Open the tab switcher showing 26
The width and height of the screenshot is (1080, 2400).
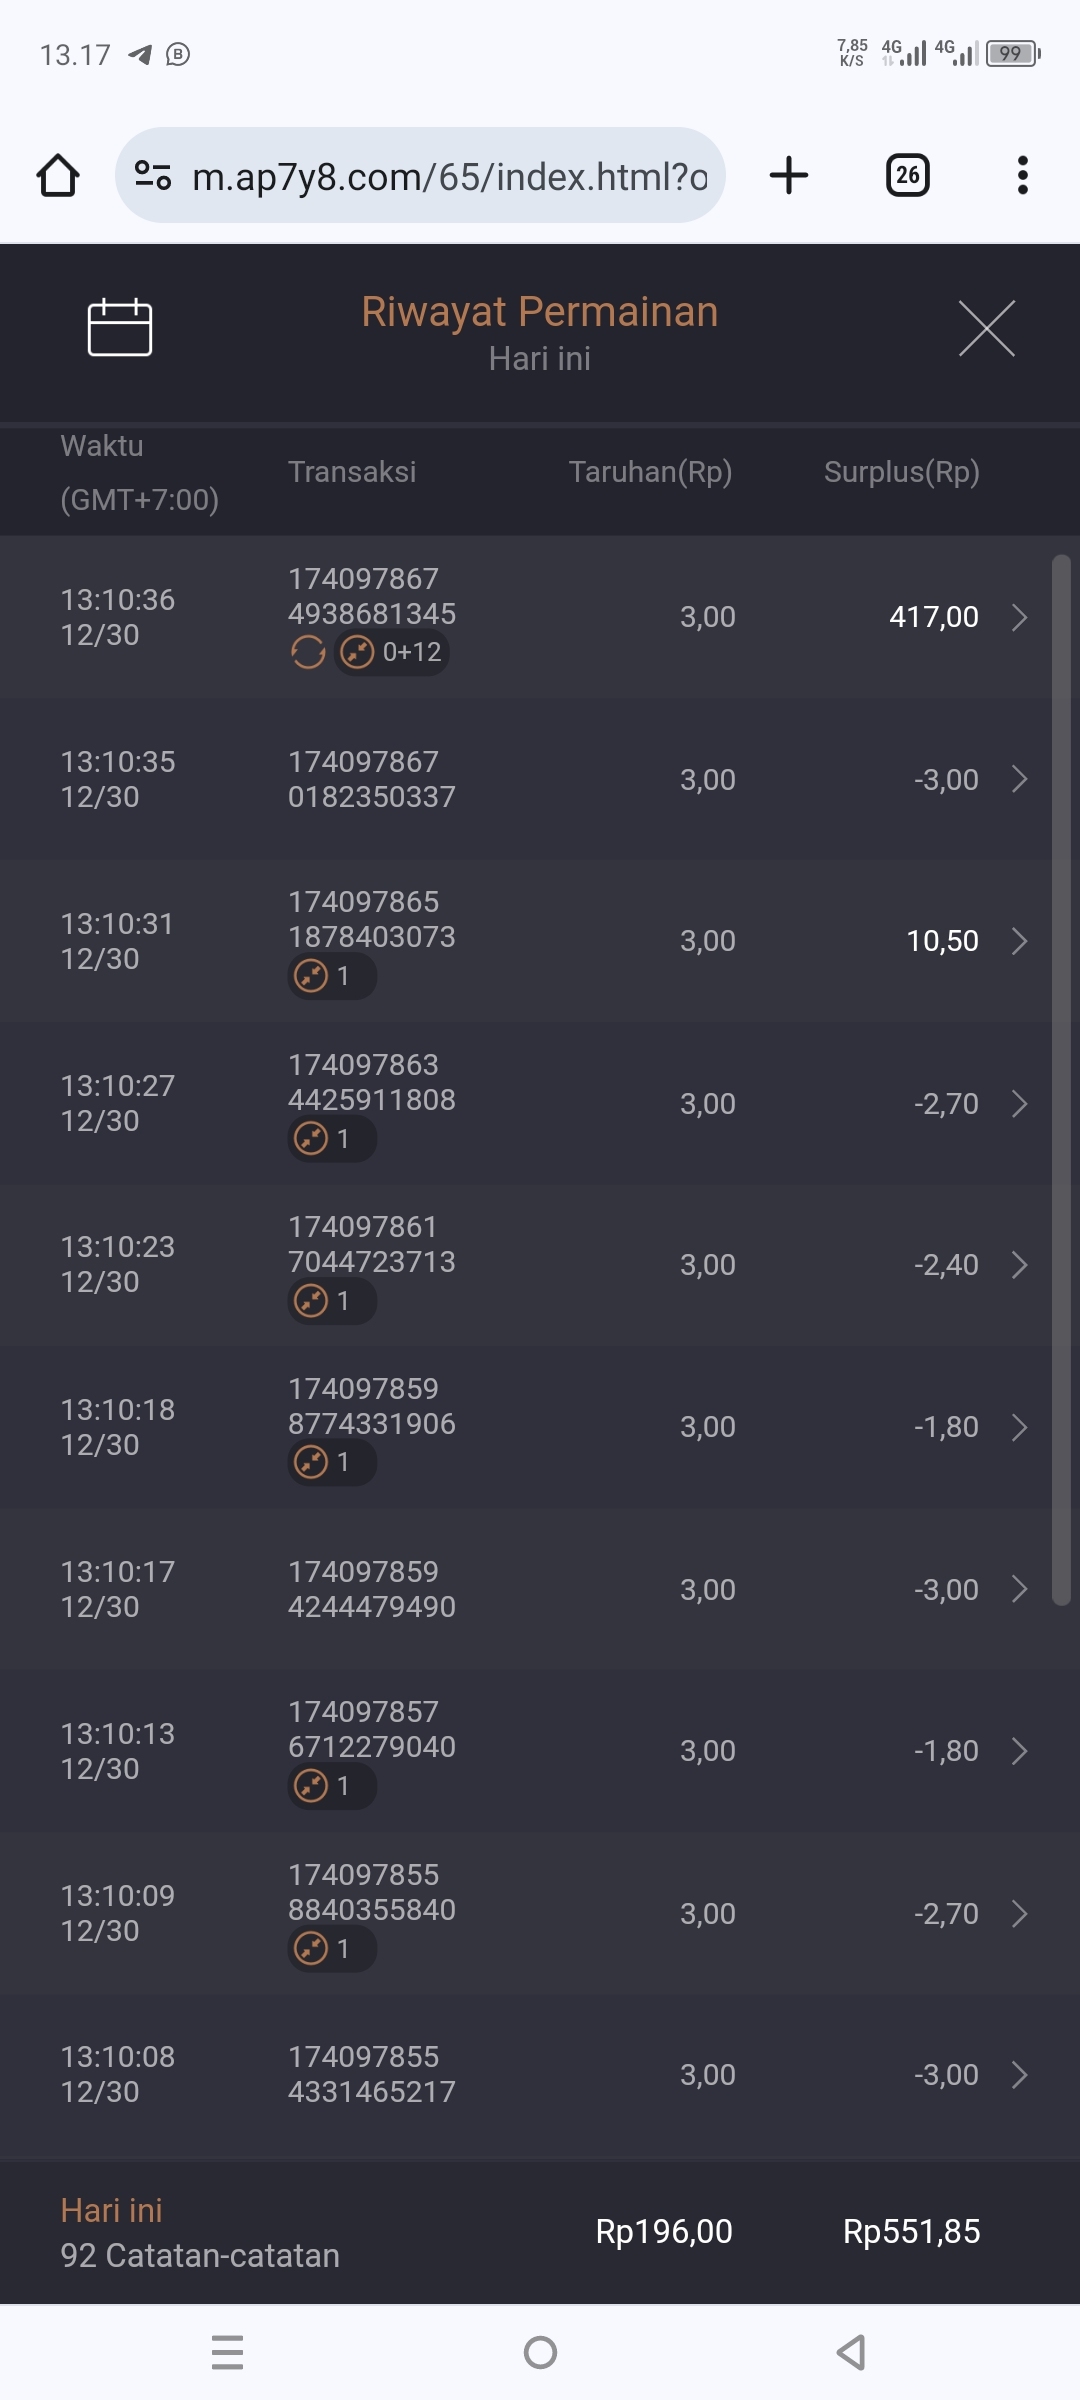907,176
